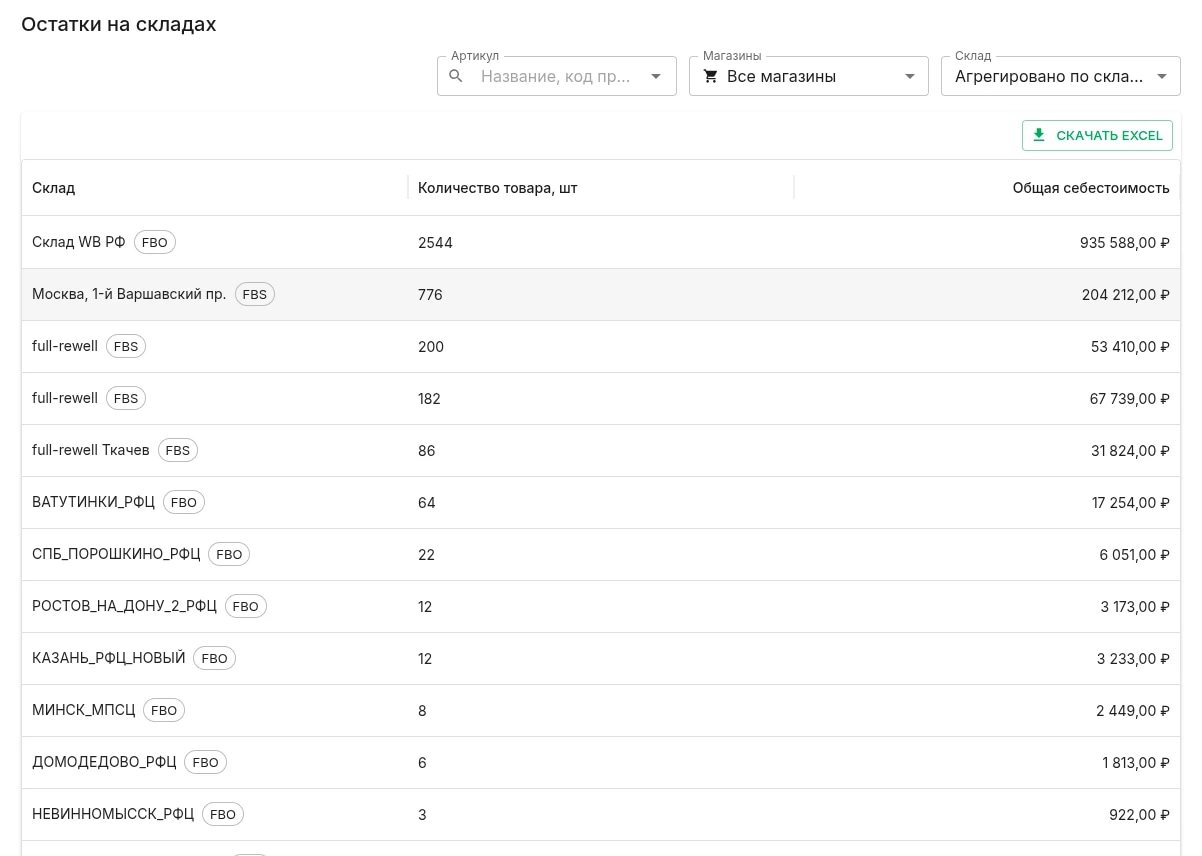The height and width of the screenshot is (856, 1202).
Task: Select the СПБ_ПОРОШКИНО_РФЦ warehouse row
Action: (x=601, y=554)
